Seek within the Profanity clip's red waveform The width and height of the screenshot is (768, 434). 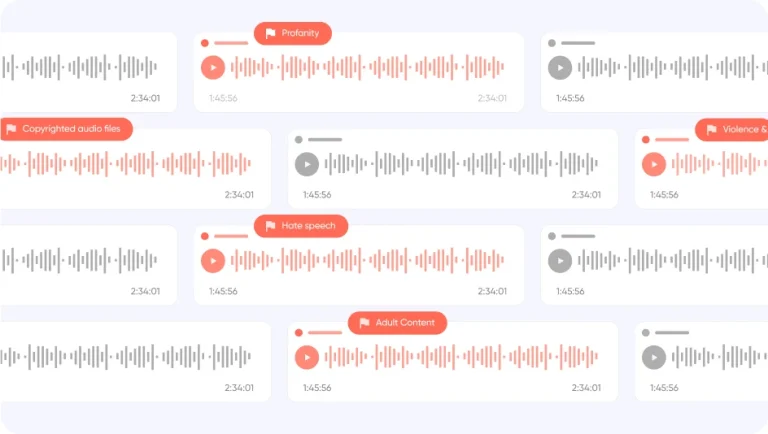(367, 68)
